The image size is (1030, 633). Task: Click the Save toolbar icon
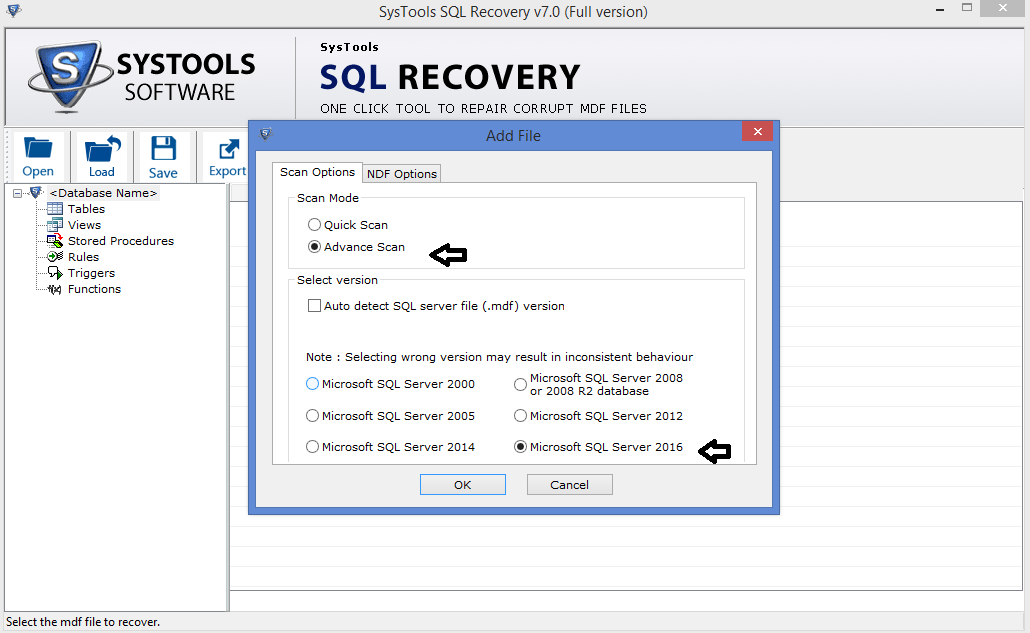(x=163, y=156)
